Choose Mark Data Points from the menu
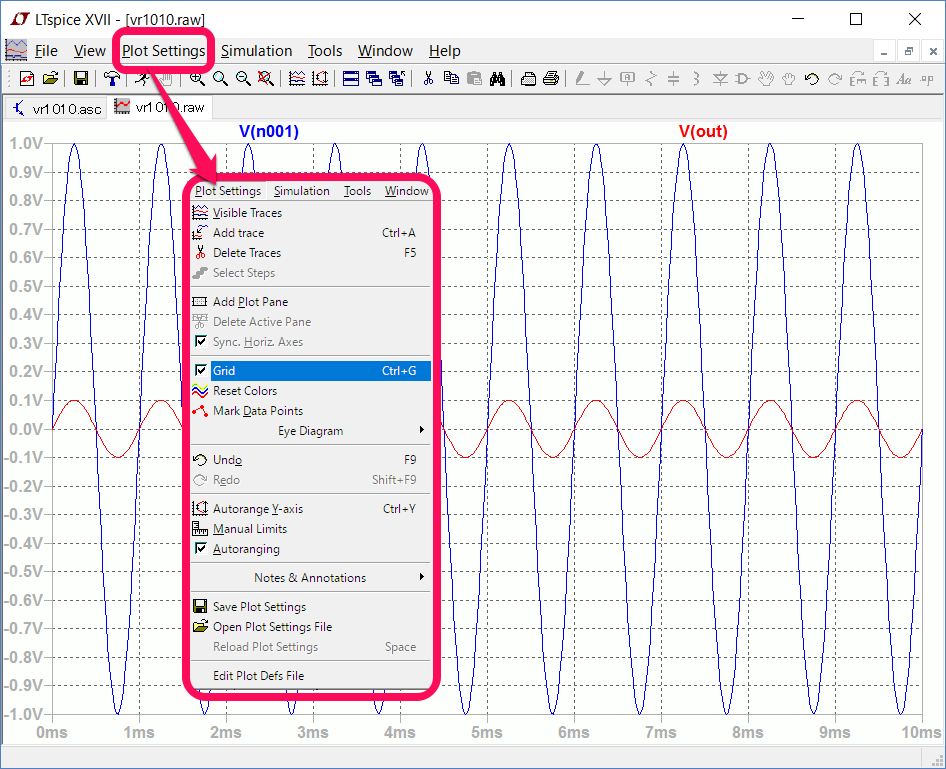The width and height of the screenshot is (946, 769). coord(311,411)
